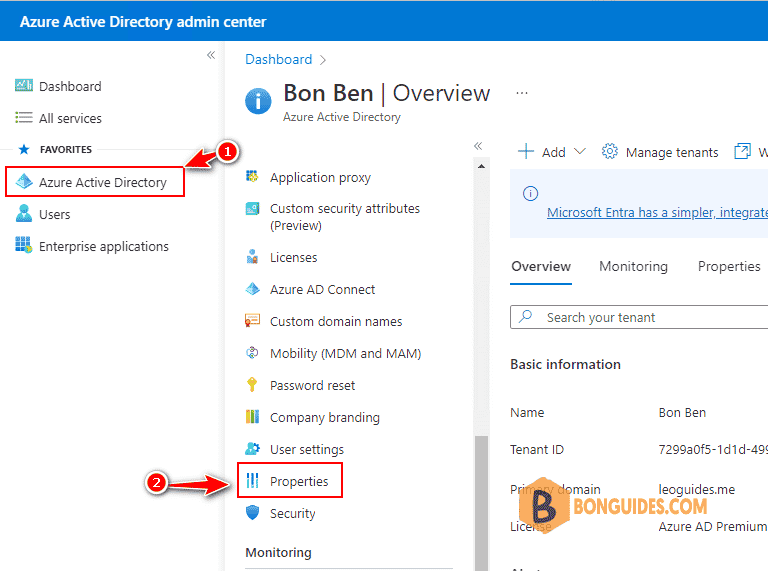Click the Name value Bon Ben
The image size is (768, 571).
coord(682,412)
